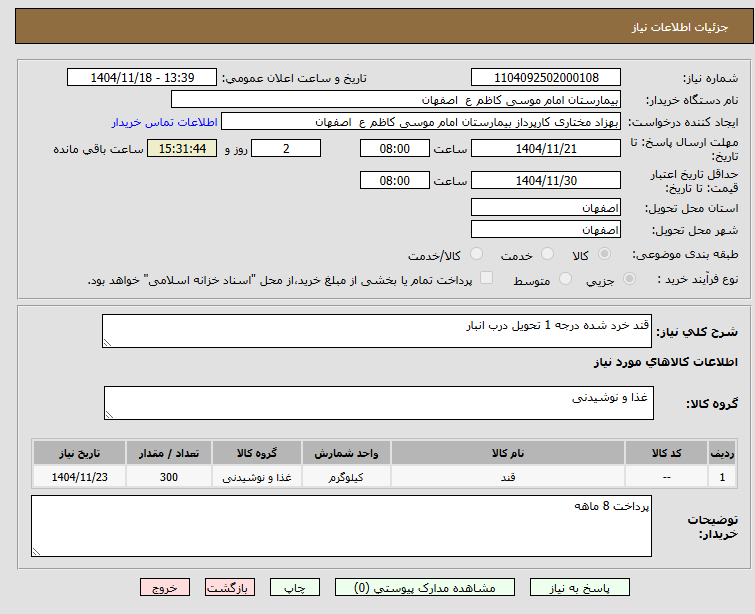Viewport: 755px width, 614px height.
Task: Click row number 1 cell
Action: pos(722,477)
